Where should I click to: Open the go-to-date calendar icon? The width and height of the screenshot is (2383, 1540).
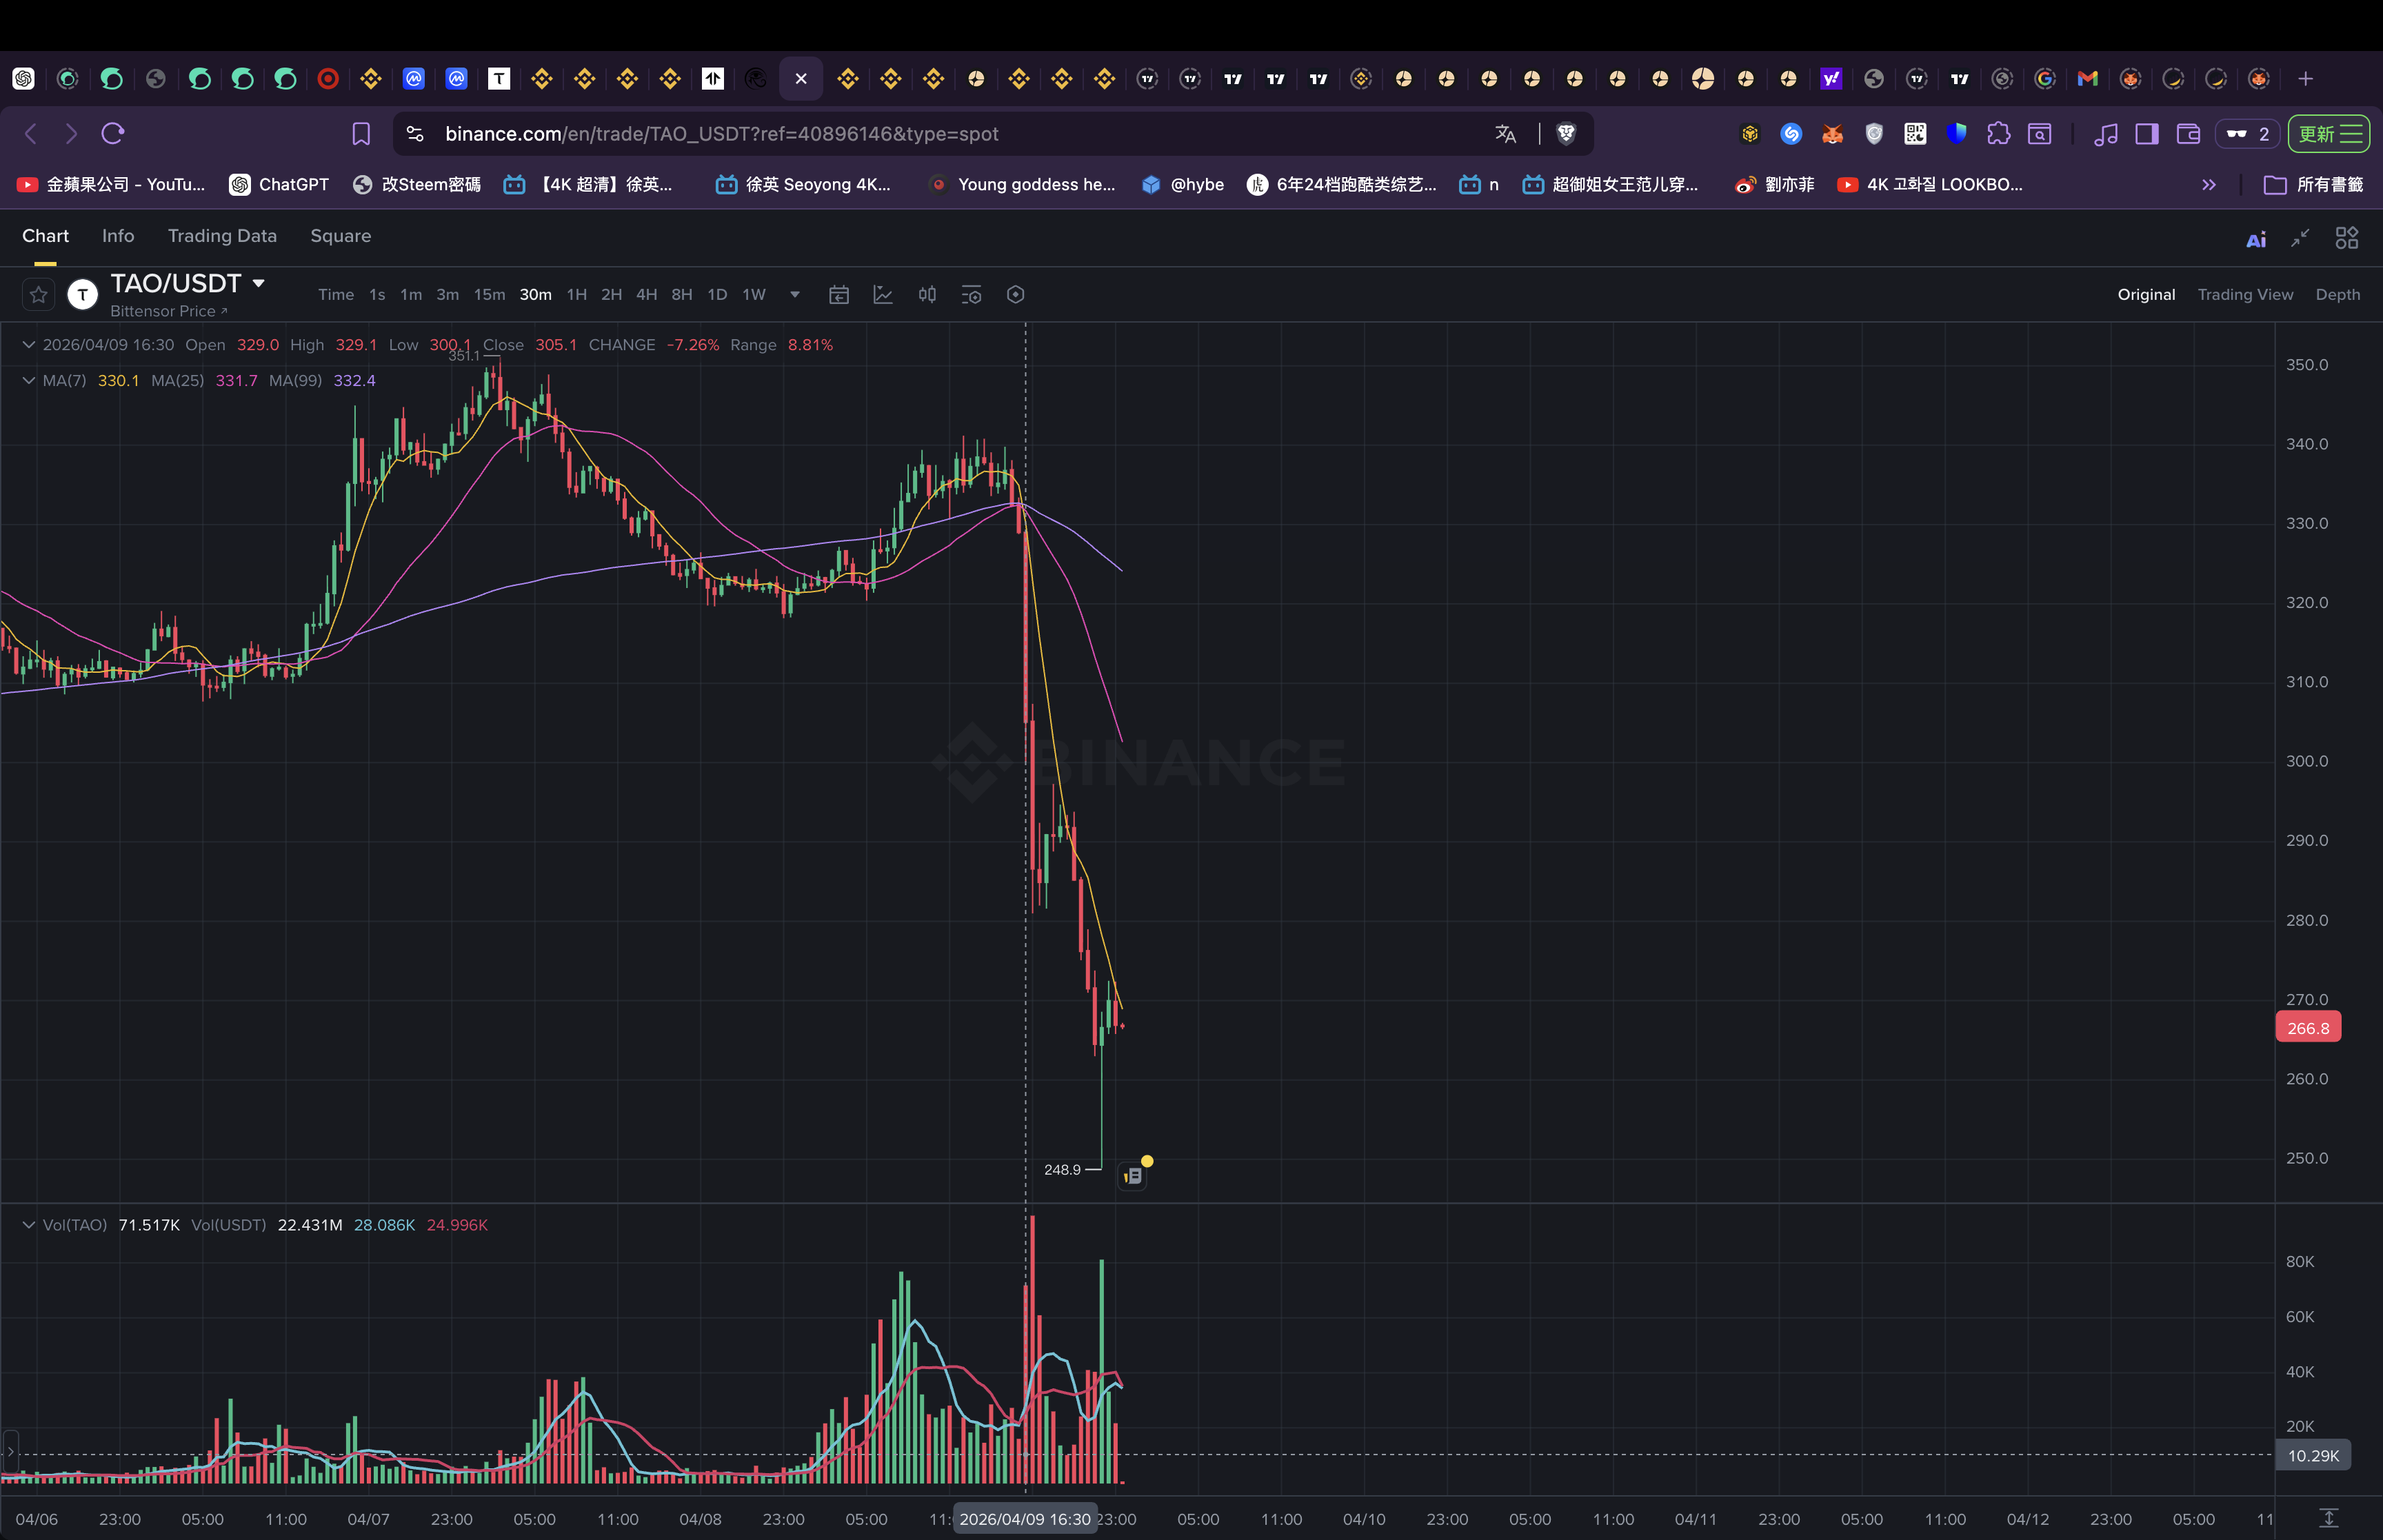(839, 295)
